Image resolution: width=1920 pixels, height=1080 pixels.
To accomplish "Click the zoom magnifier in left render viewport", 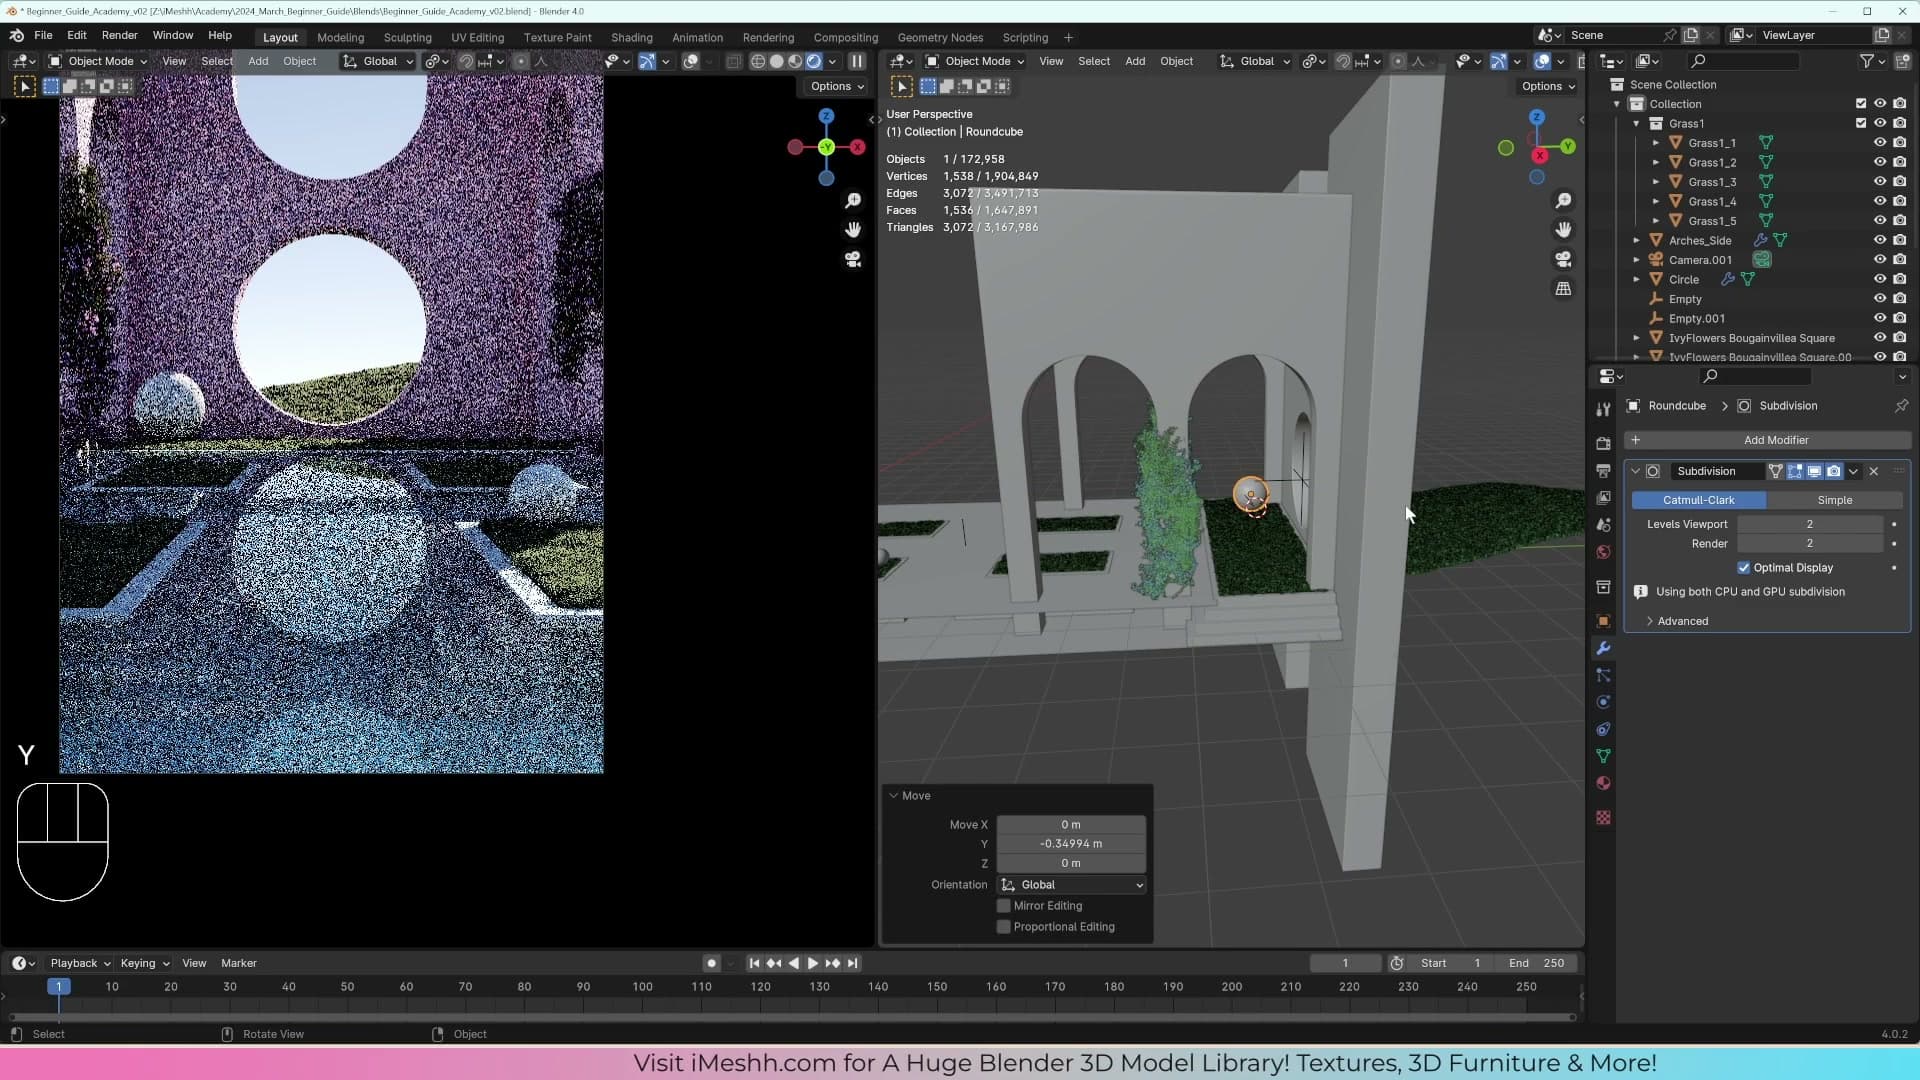I will (x=853, y=201).
